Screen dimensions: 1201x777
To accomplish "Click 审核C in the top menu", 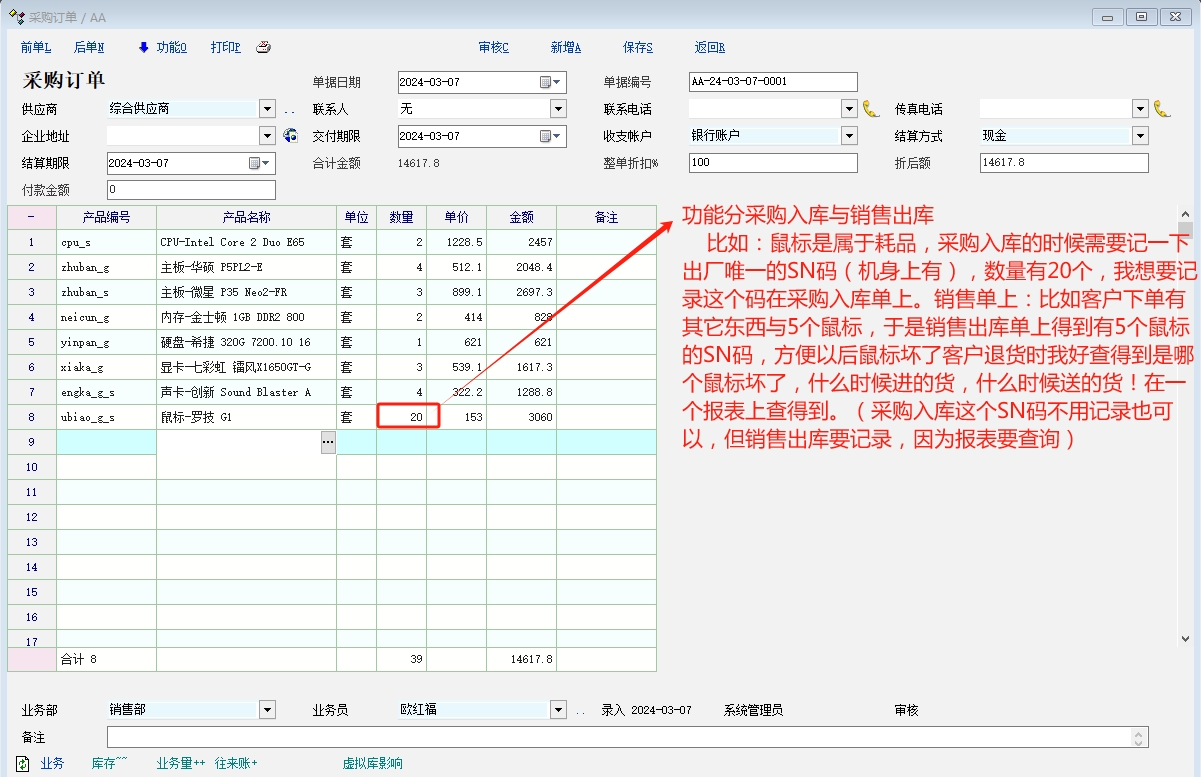I will click(x=493, y=47).
